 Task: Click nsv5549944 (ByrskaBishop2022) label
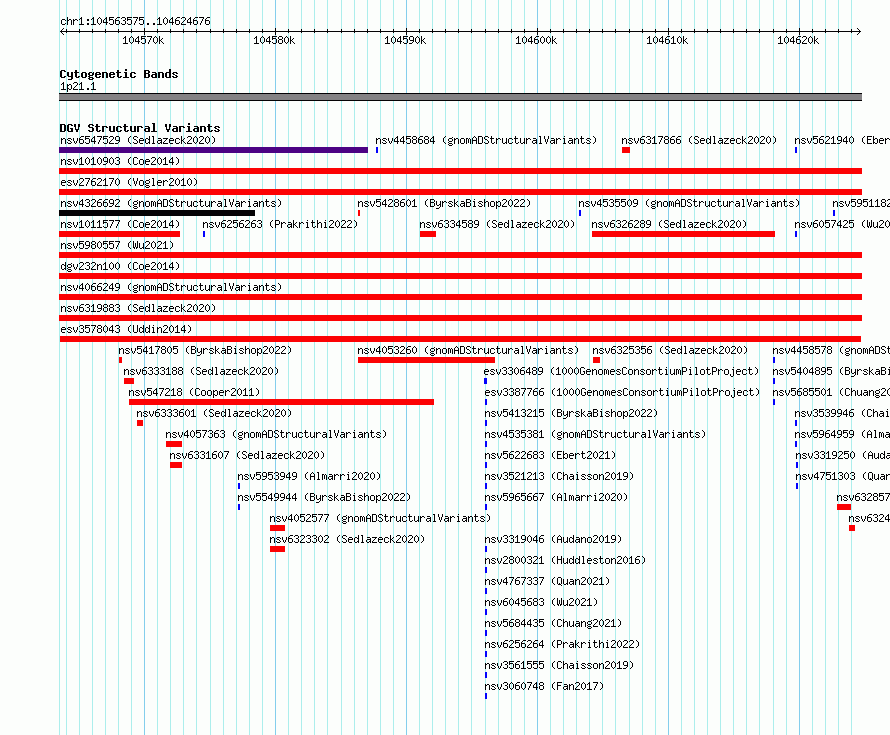coord(324,497)
